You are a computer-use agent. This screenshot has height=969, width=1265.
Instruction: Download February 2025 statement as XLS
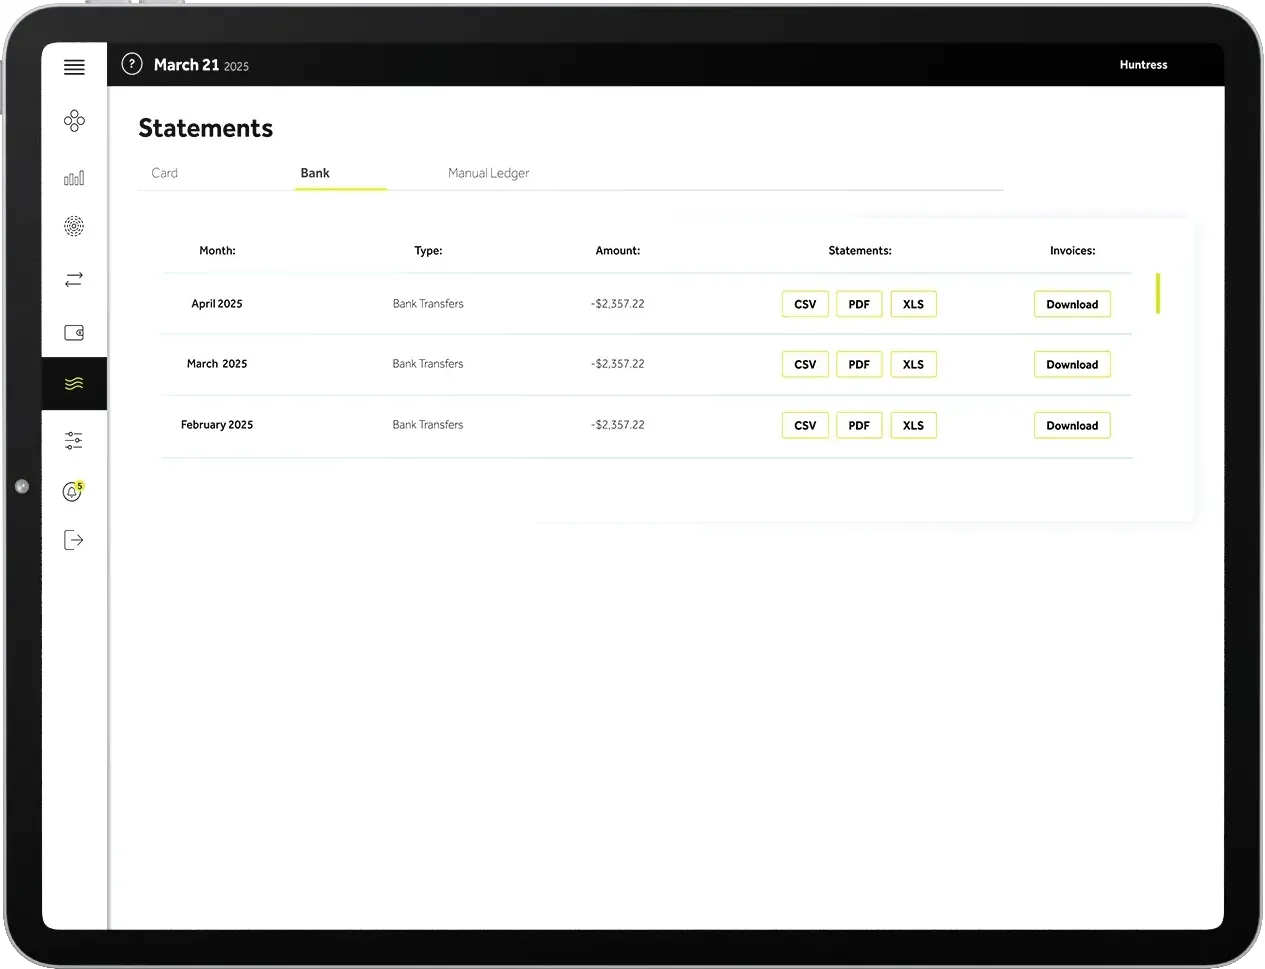coord(913,425)
